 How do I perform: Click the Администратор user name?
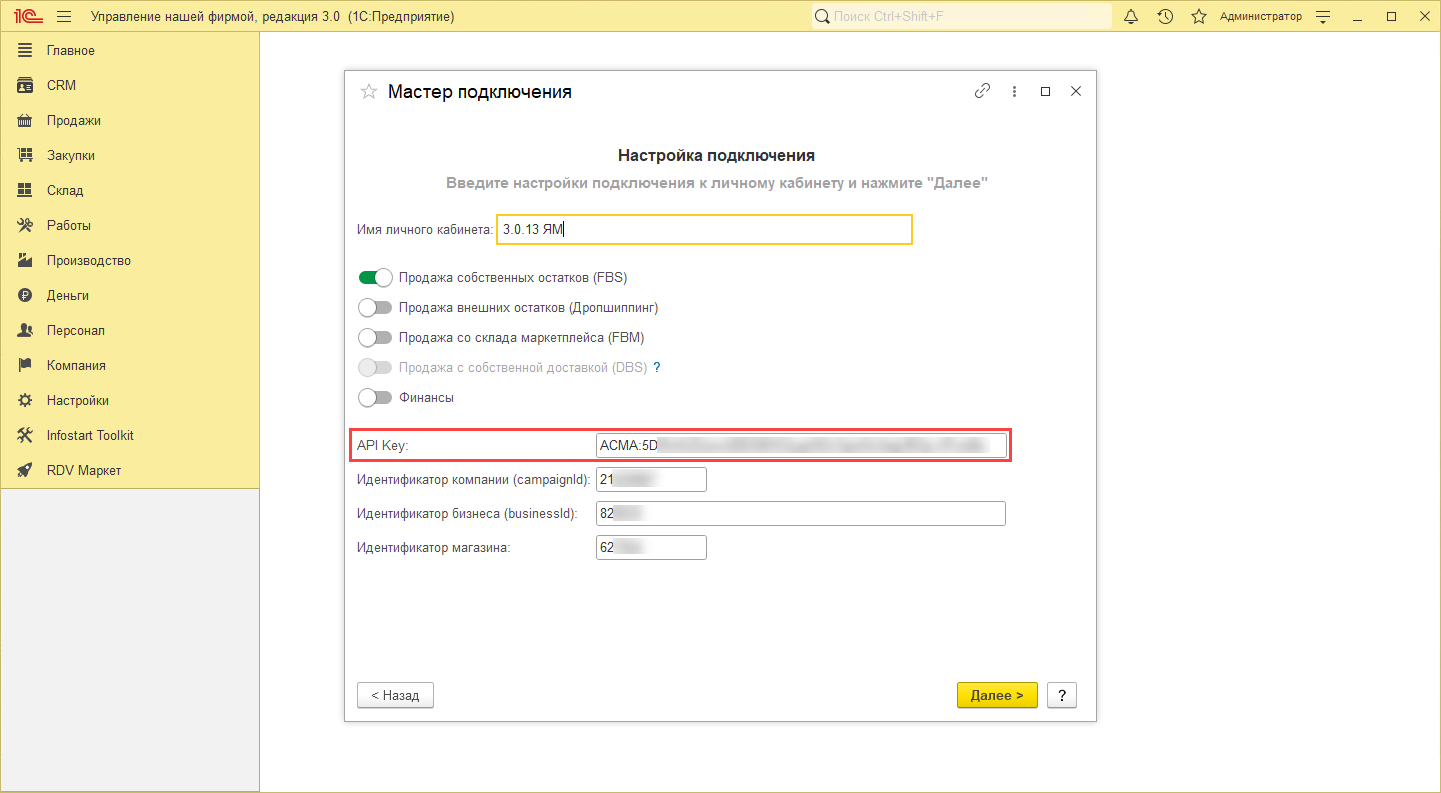1261,17
